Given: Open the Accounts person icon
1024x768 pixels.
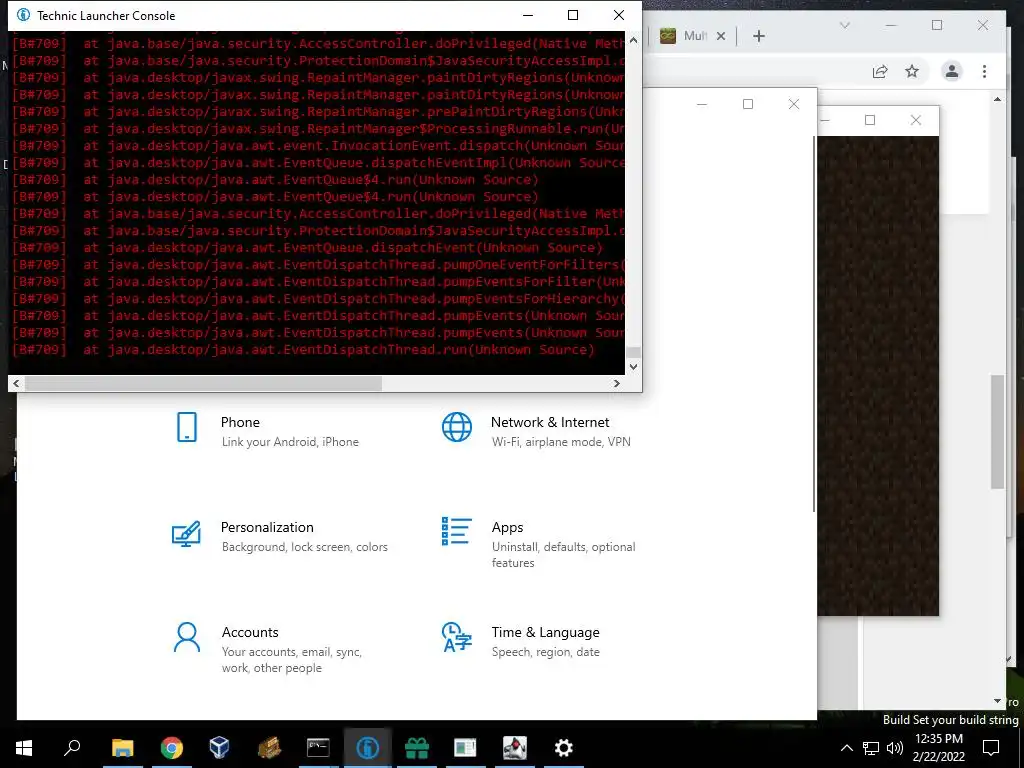Looking at the screenshot, I should click(187, 637).
